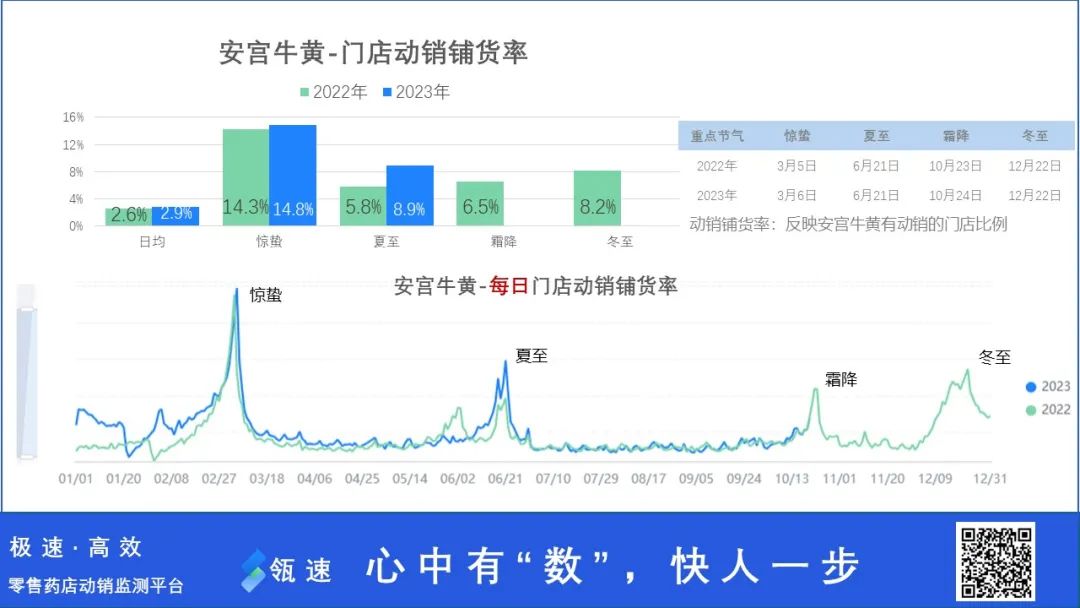
Task: Click the 3月5日 table cell
Action: point(797,166)
